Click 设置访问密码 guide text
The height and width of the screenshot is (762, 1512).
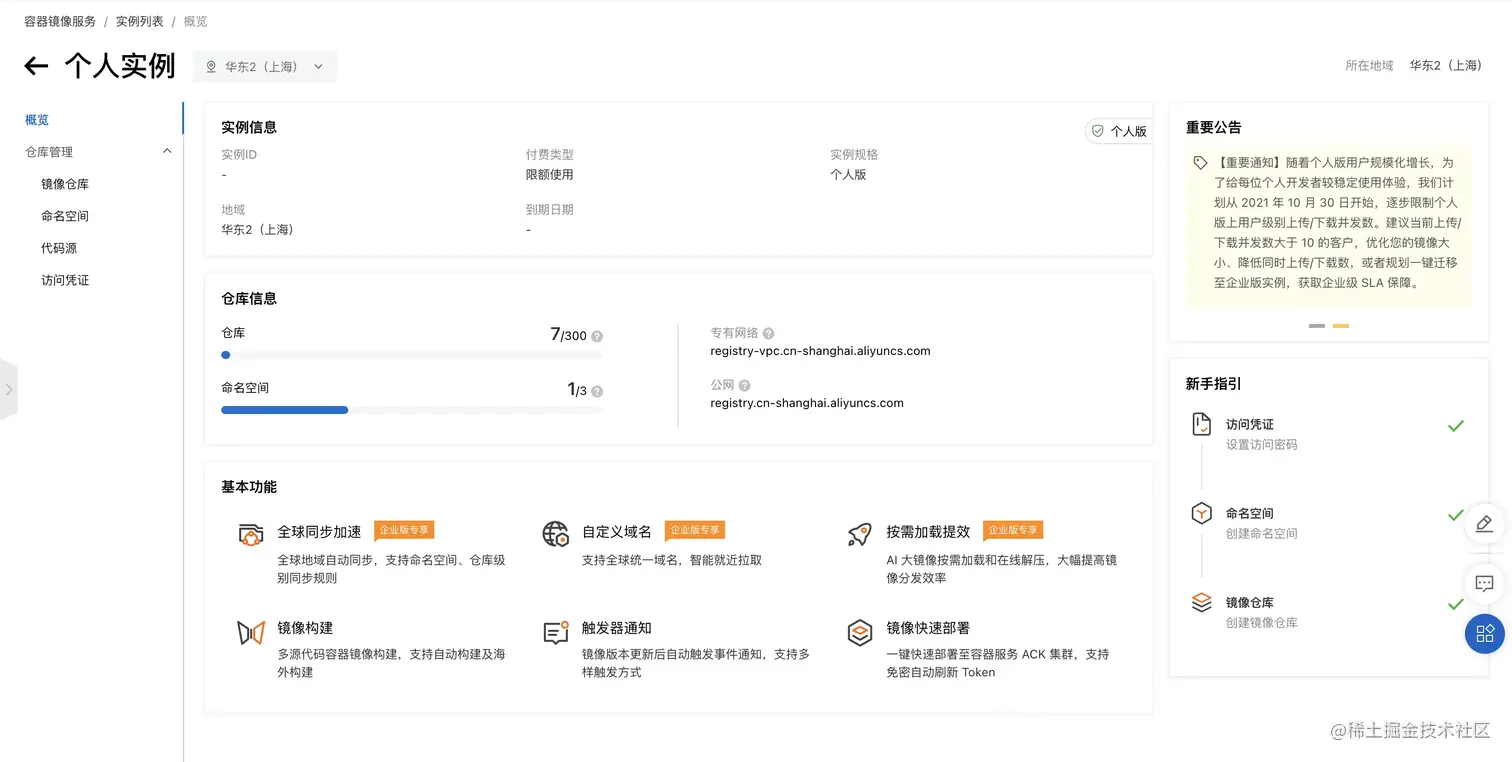(1262, 445)
